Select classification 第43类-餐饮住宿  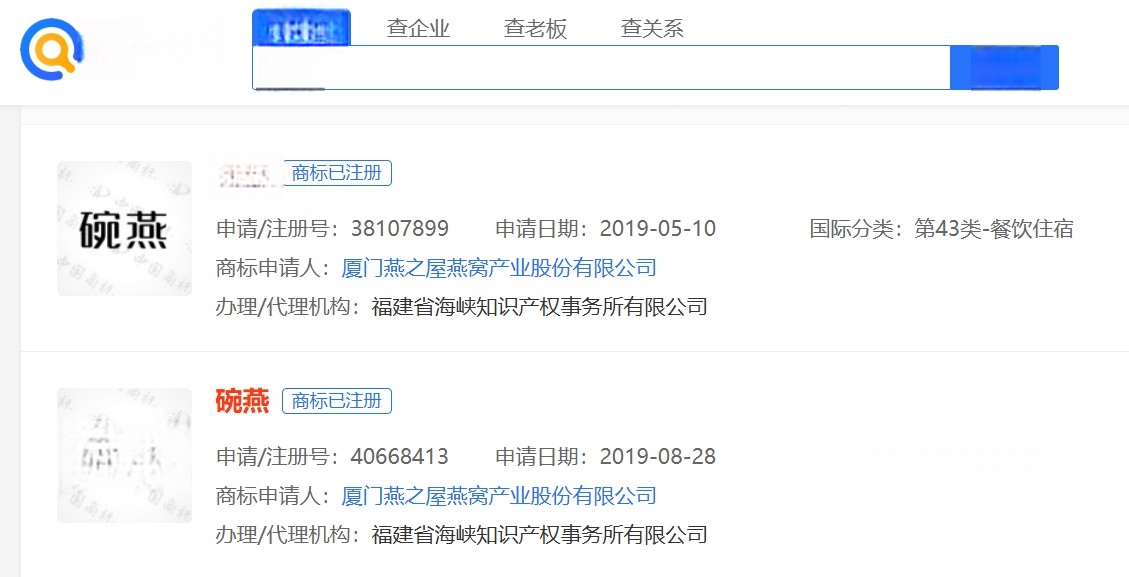(994, 229)
